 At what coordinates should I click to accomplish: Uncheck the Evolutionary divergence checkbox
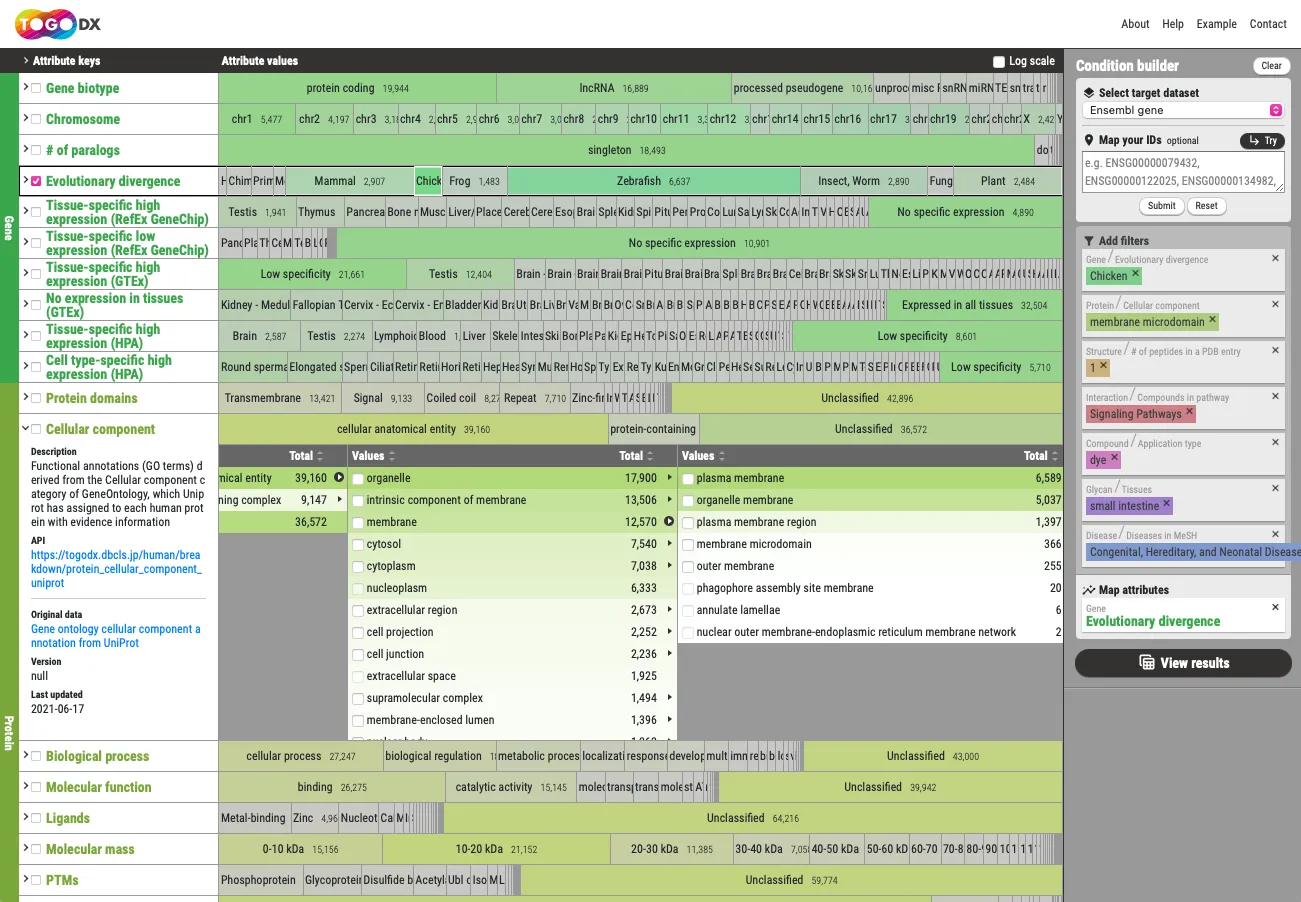[37, 181]
